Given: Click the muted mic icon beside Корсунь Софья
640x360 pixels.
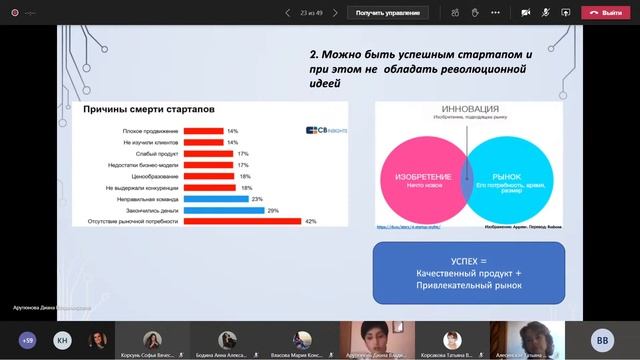Looking at the screenshot, I should tap(181, 356).
